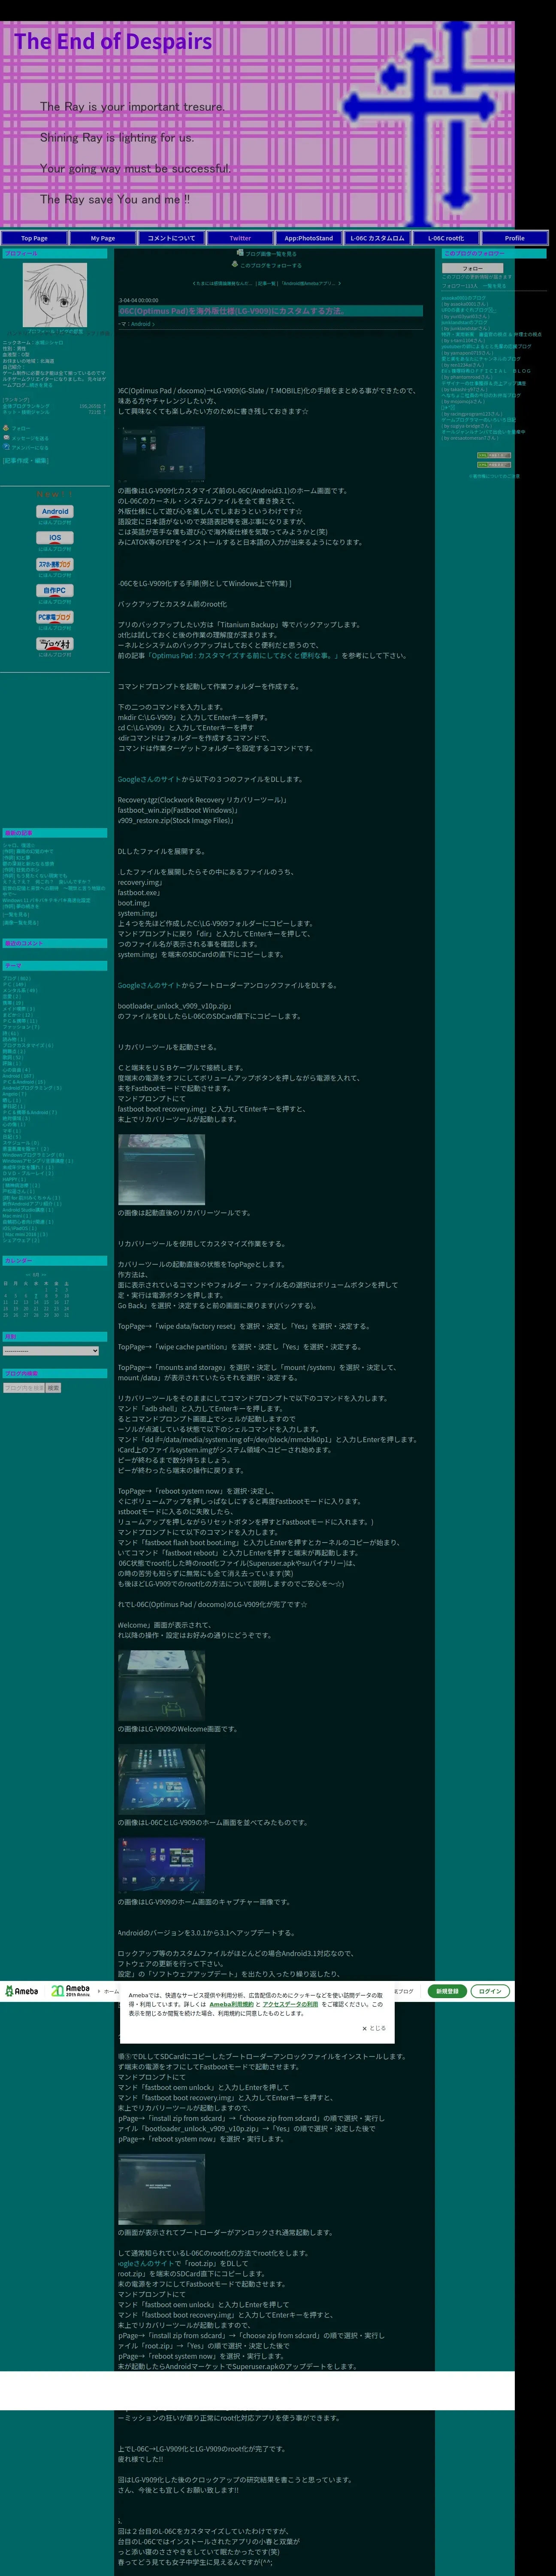Image resolution: width=556 pixels, height=2576 pixels.
Task: Open the Ameba利用規約 link in cookie notice
Action: 231,2004
